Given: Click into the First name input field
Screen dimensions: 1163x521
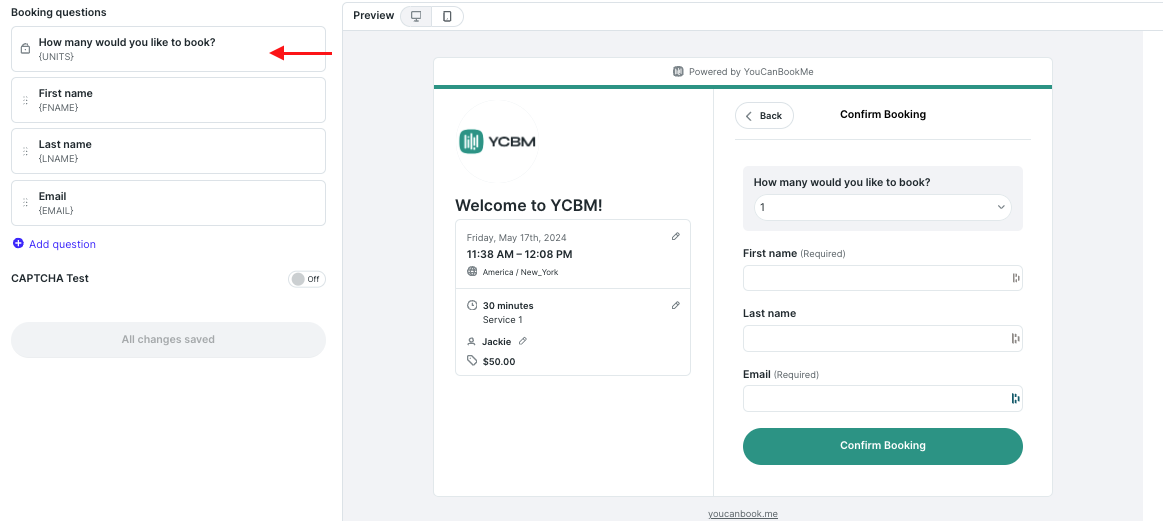Looking at the screenshot, I should click(883, 278).
